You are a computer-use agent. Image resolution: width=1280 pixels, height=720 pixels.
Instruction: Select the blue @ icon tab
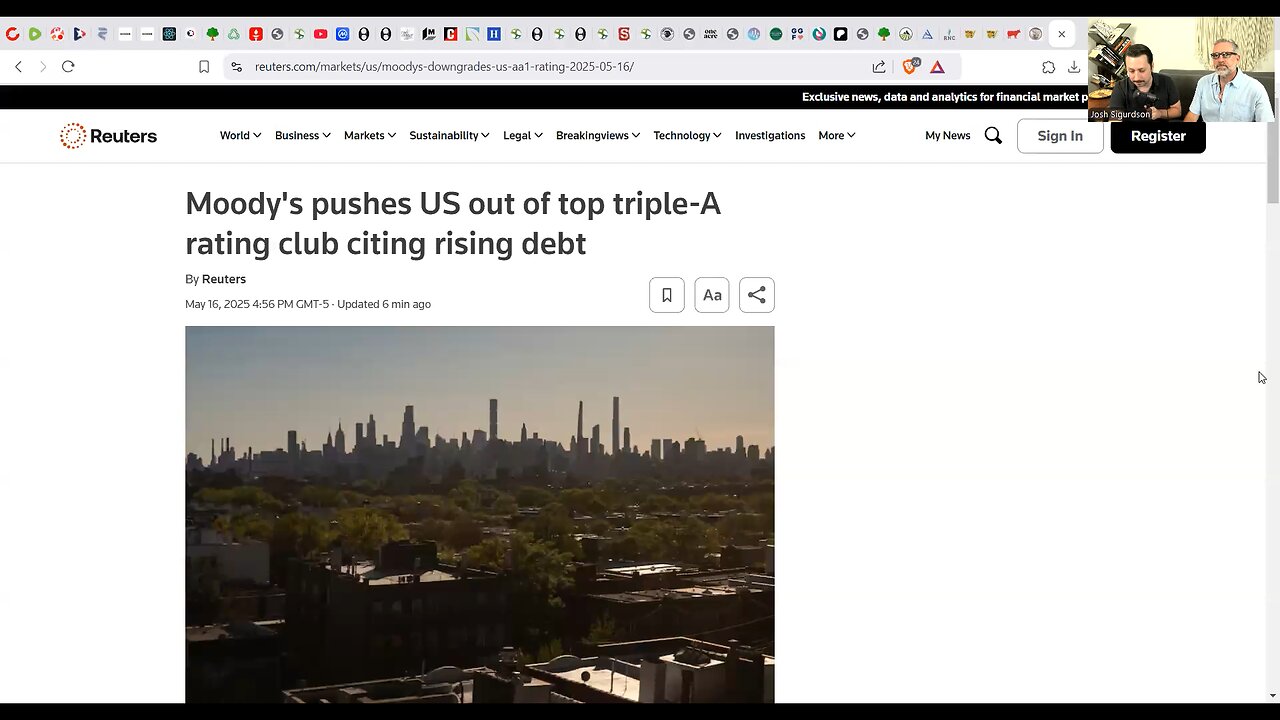click(342, 34)
